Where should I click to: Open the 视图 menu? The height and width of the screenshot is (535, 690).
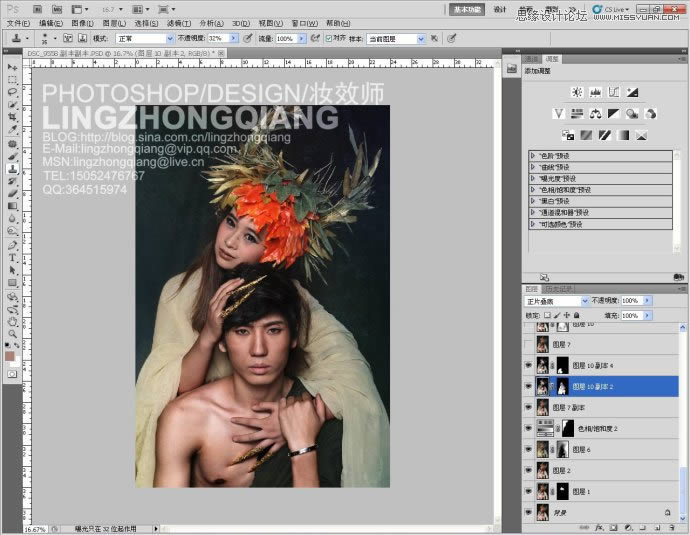(271, 23)
